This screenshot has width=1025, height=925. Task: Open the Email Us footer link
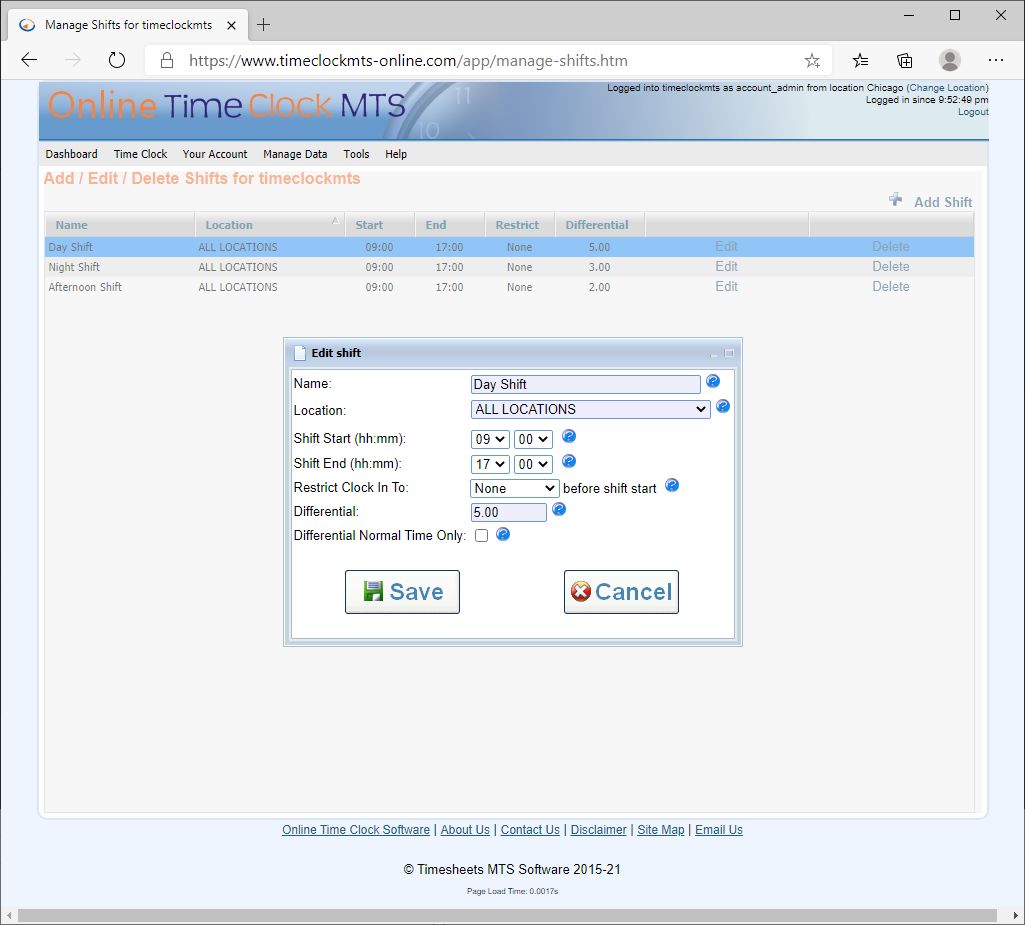(718, 830)
